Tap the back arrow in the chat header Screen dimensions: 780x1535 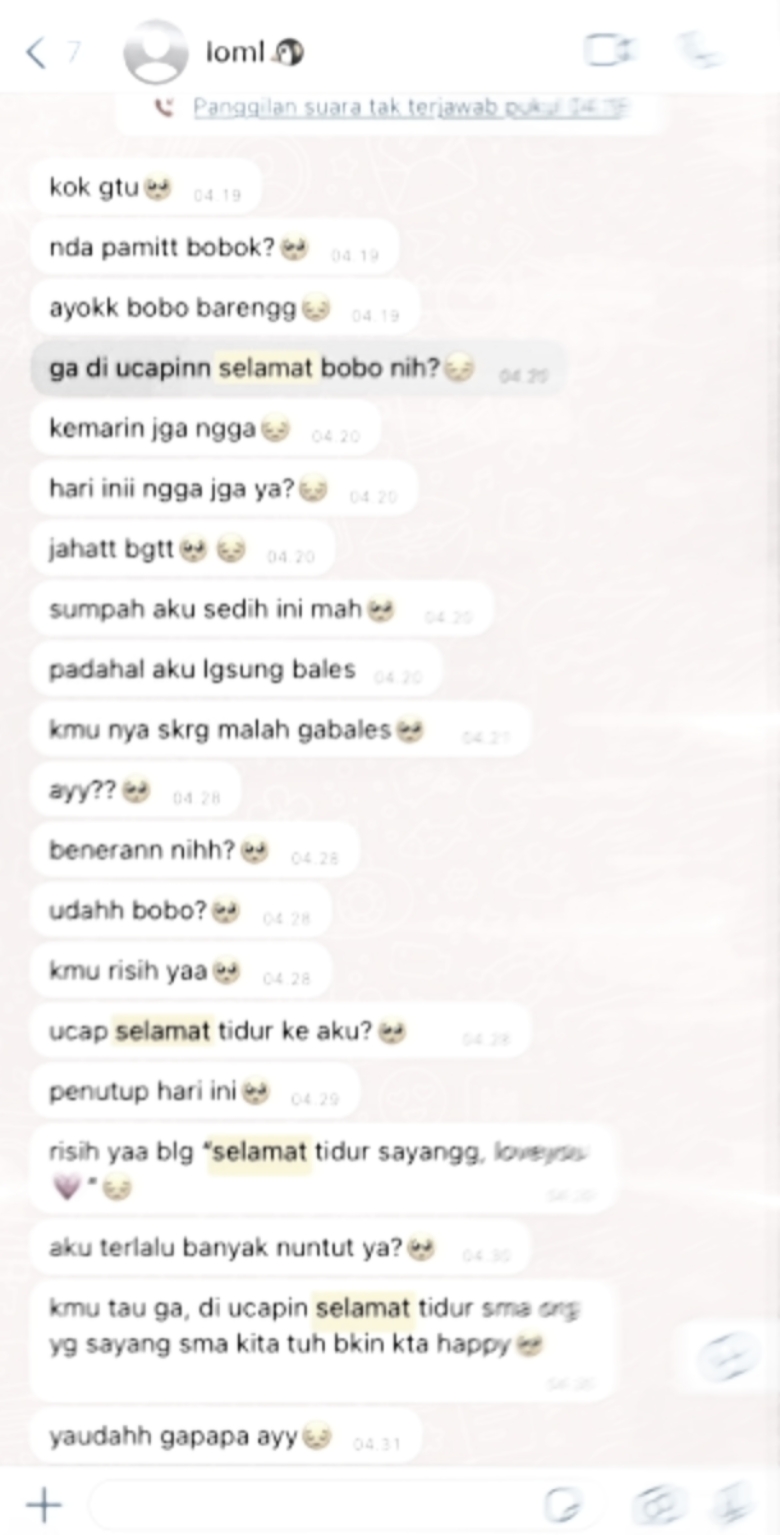(36, 52)
